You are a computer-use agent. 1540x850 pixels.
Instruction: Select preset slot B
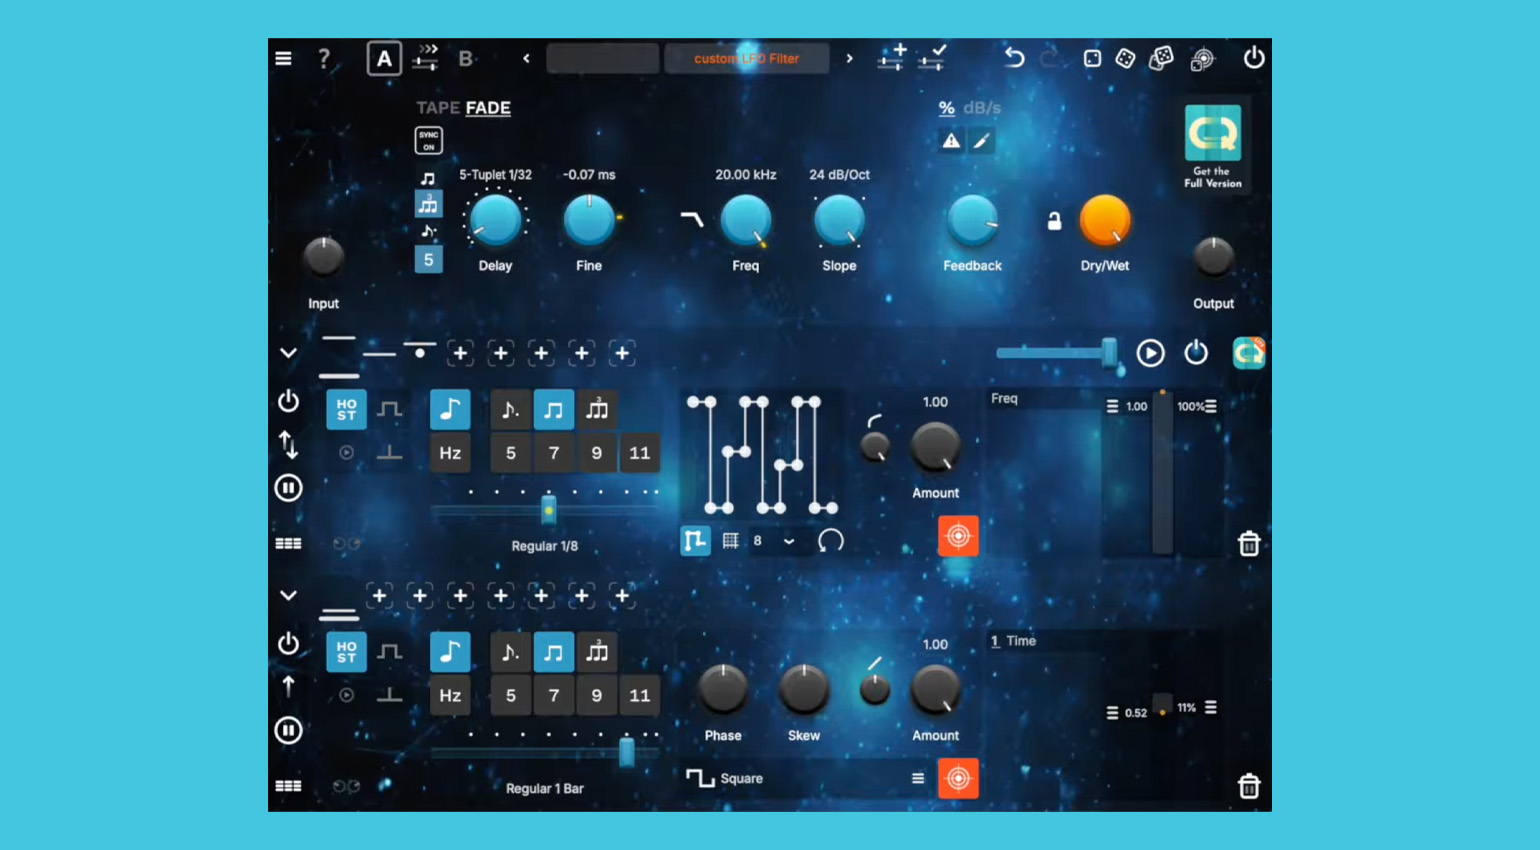coord(465,59)
